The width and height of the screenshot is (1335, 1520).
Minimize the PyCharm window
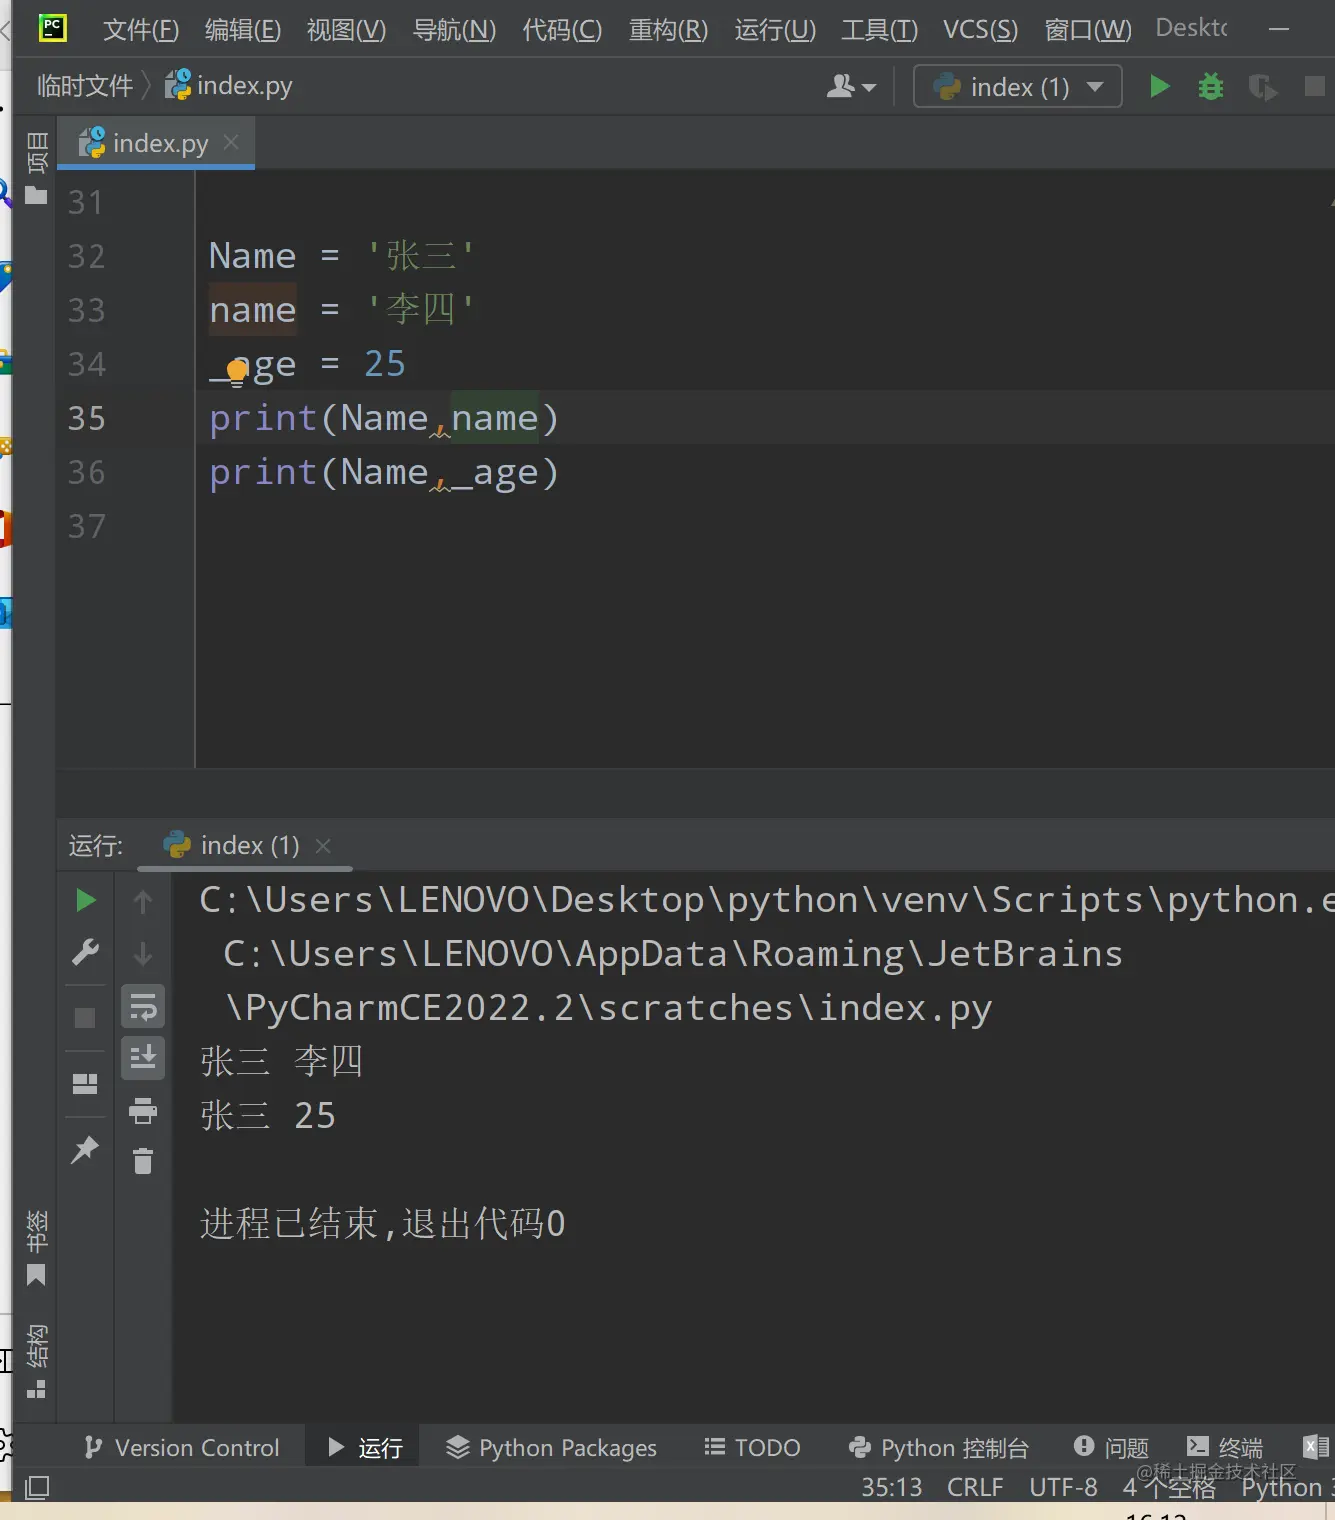(1278, 29)
